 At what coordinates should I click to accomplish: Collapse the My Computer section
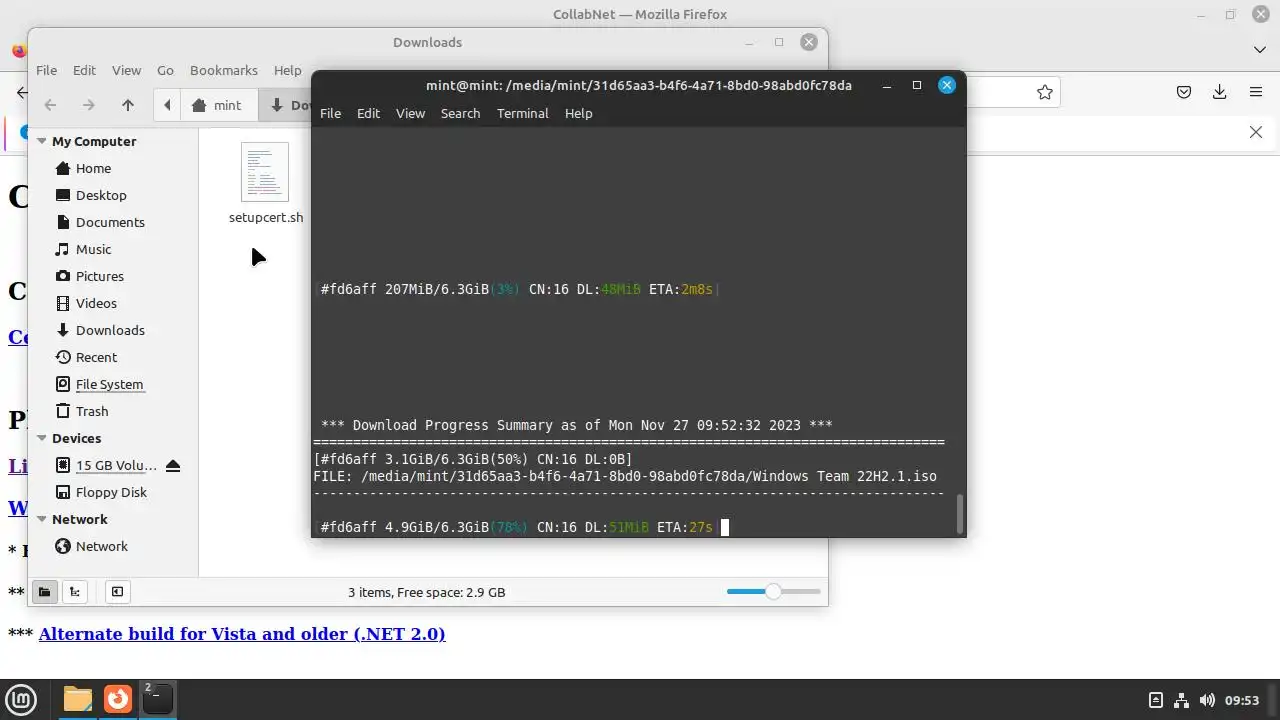coord(42,141)
